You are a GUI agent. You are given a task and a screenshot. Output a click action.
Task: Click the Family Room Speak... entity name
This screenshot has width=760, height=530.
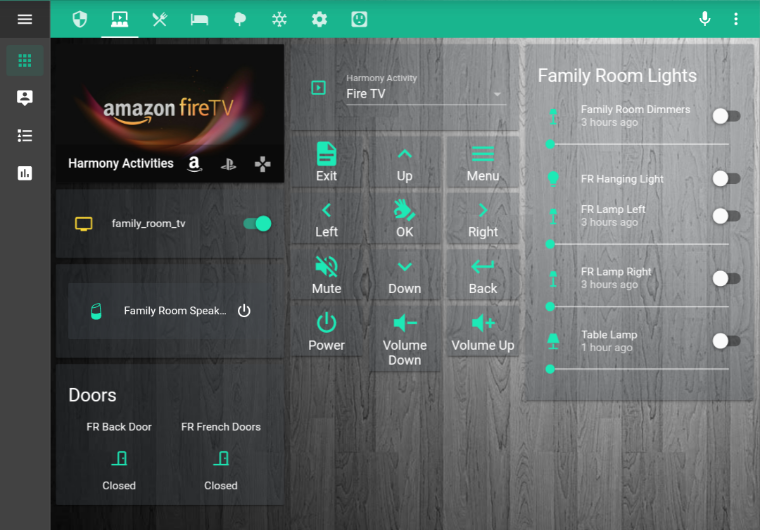click(175, 311)
